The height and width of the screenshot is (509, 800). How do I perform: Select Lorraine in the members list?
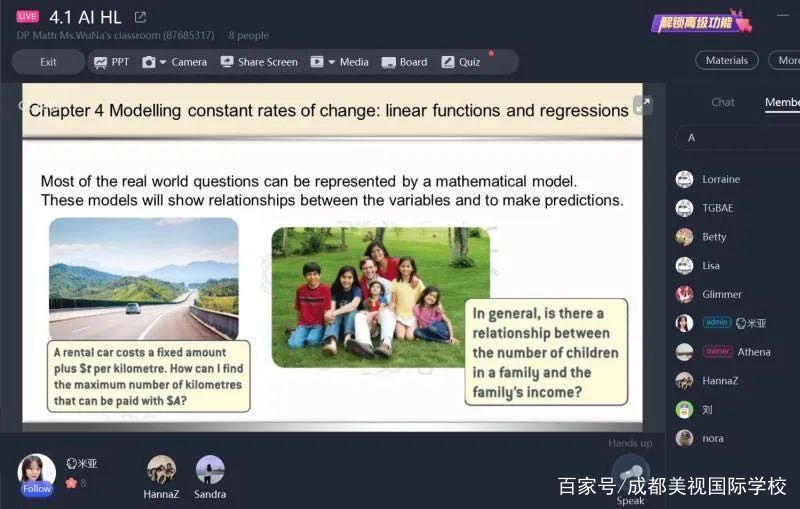[x=720, y=179]
